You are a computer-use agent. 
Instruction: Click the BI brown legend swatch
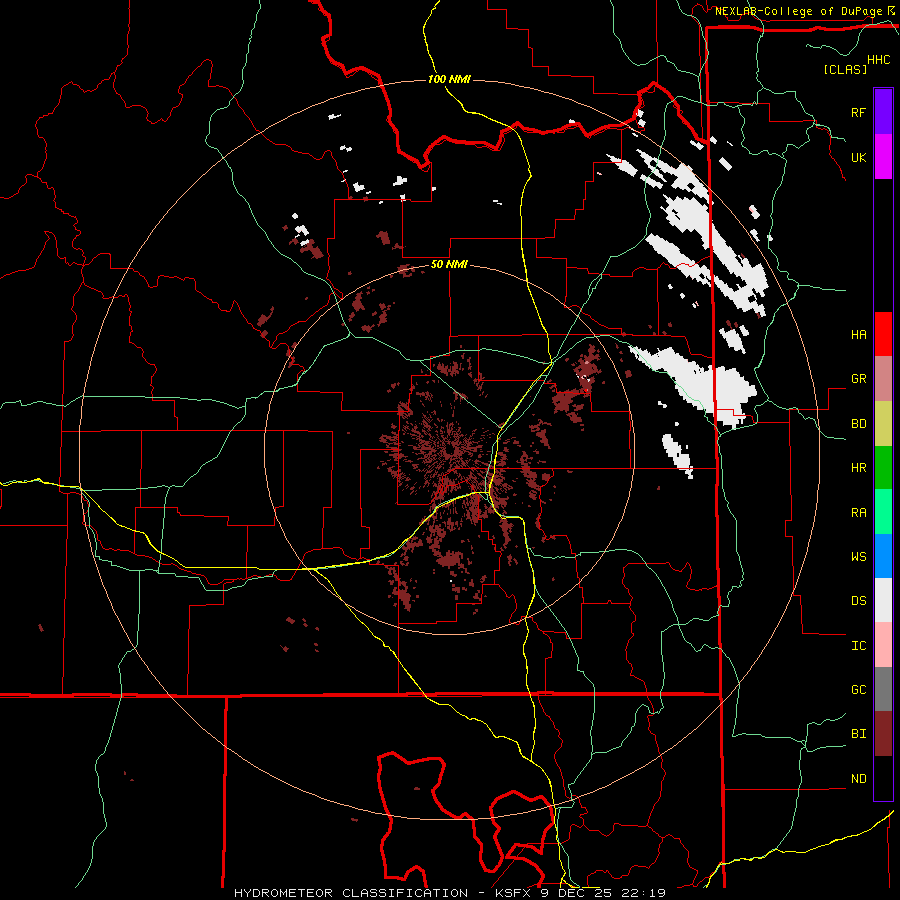point(883,734)
